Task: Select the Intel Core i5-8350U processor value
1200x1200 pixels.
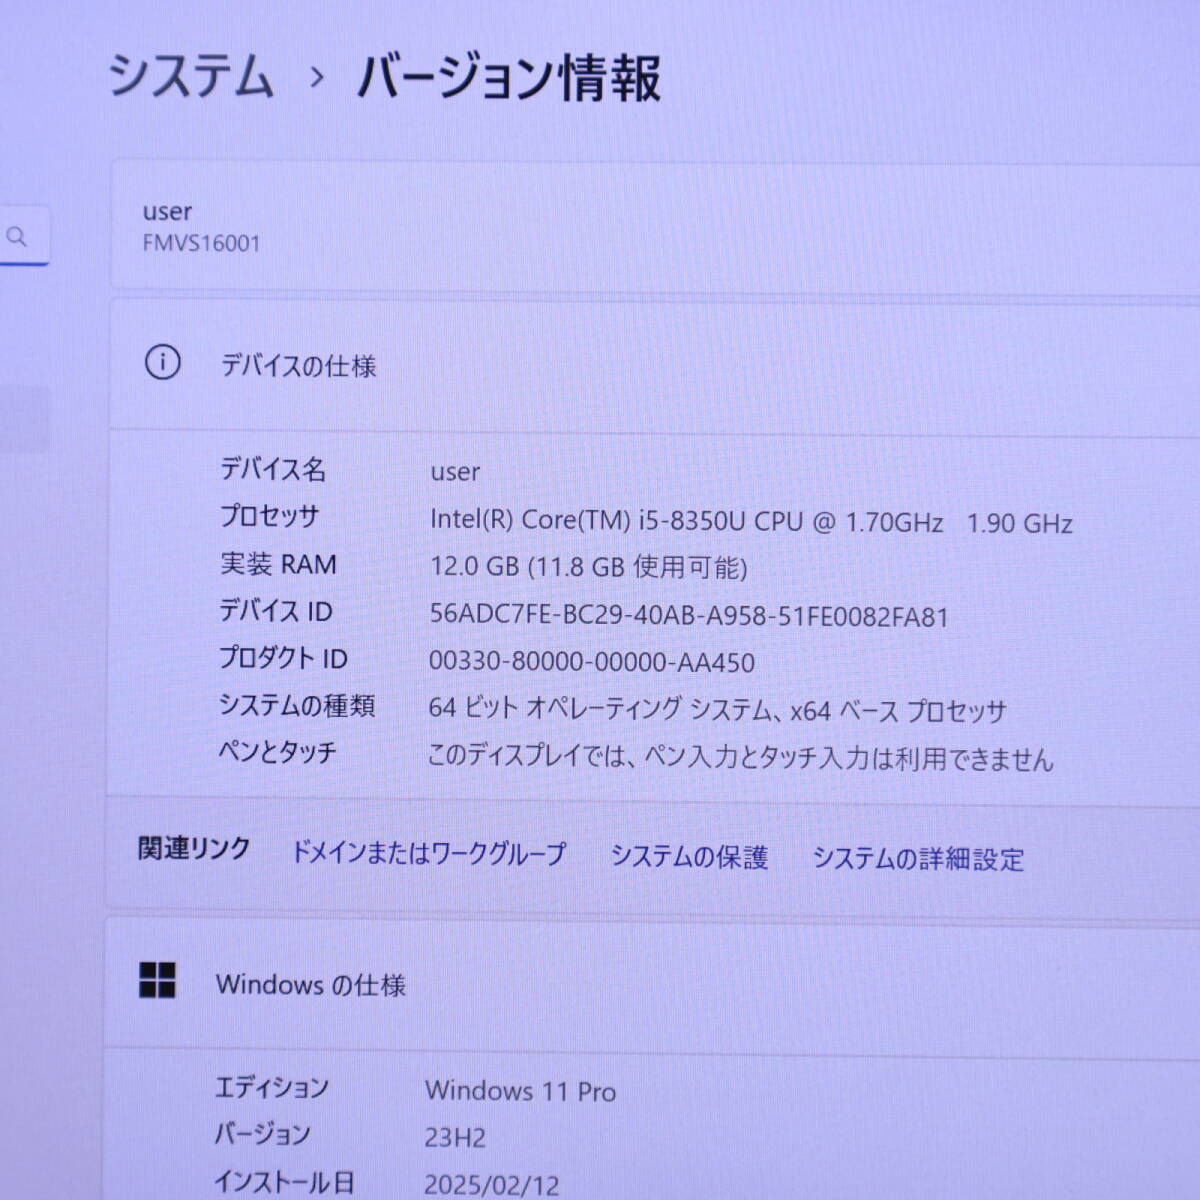Action: 751,522
